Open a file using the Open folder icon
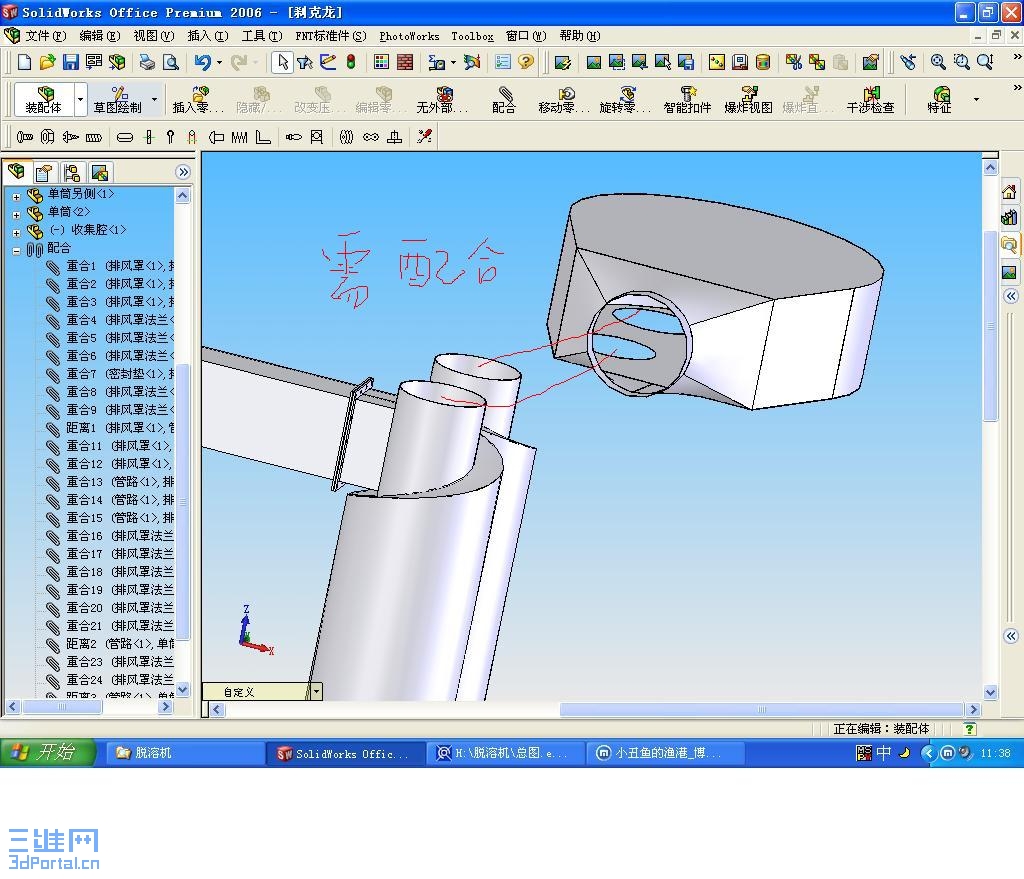The width and height of the screenshot is (1024, 879). [x=47, y=62]
